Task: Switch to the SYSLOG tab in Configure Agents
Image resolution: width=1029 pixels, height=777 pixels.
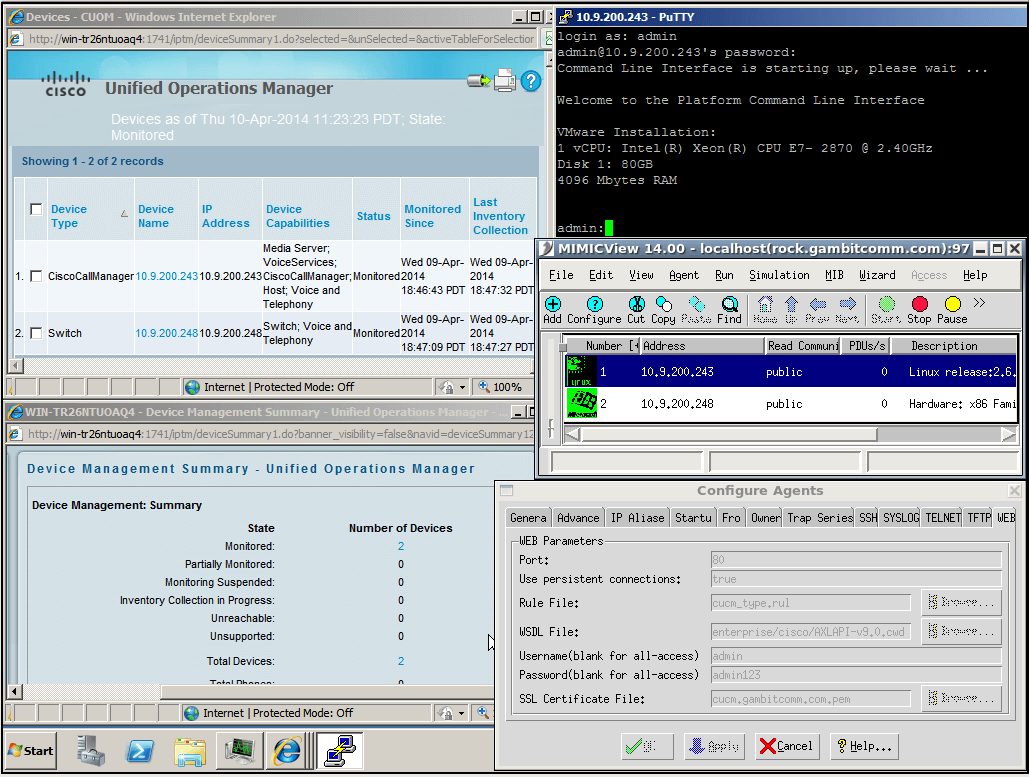Action: (x=900, y=517)
